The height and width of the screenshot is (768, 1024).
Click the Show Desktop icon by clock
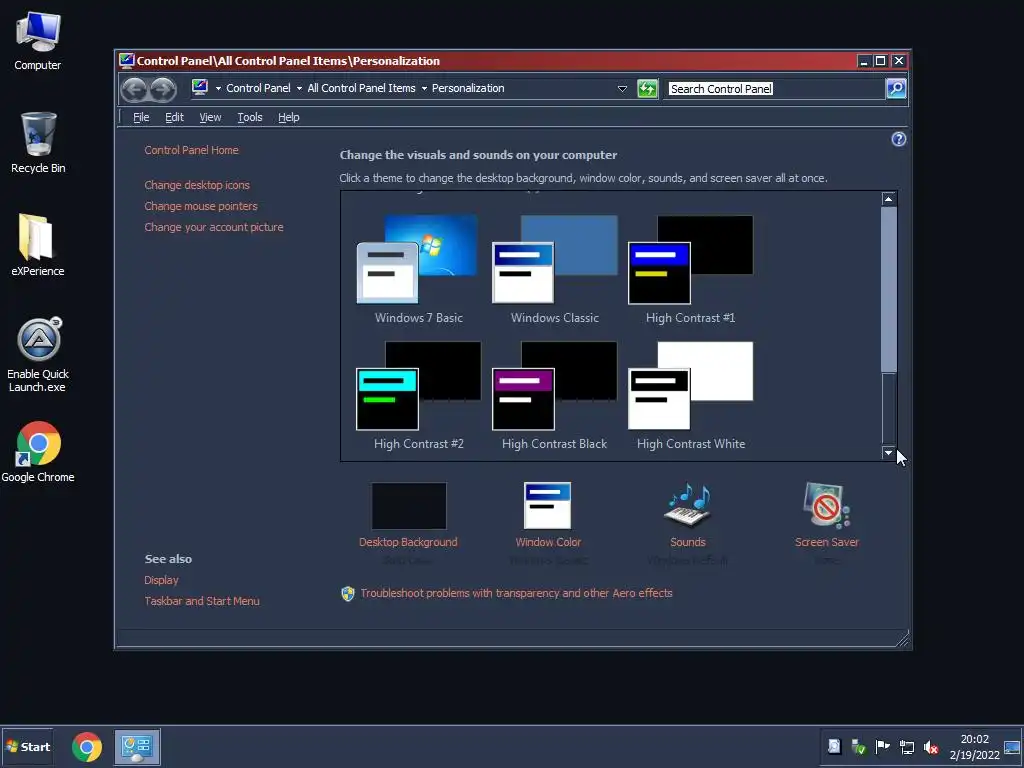pos(1012,747)
